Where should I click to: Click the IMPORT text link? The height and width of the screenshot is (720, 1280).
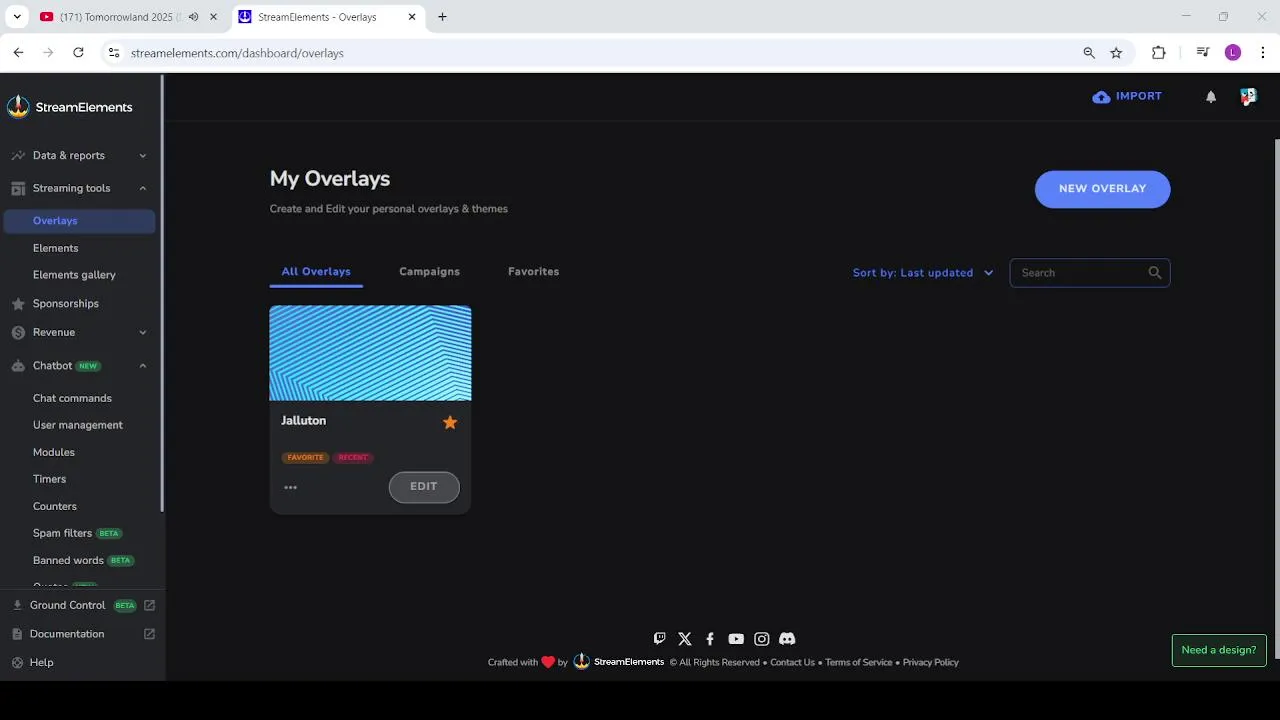1139,96
